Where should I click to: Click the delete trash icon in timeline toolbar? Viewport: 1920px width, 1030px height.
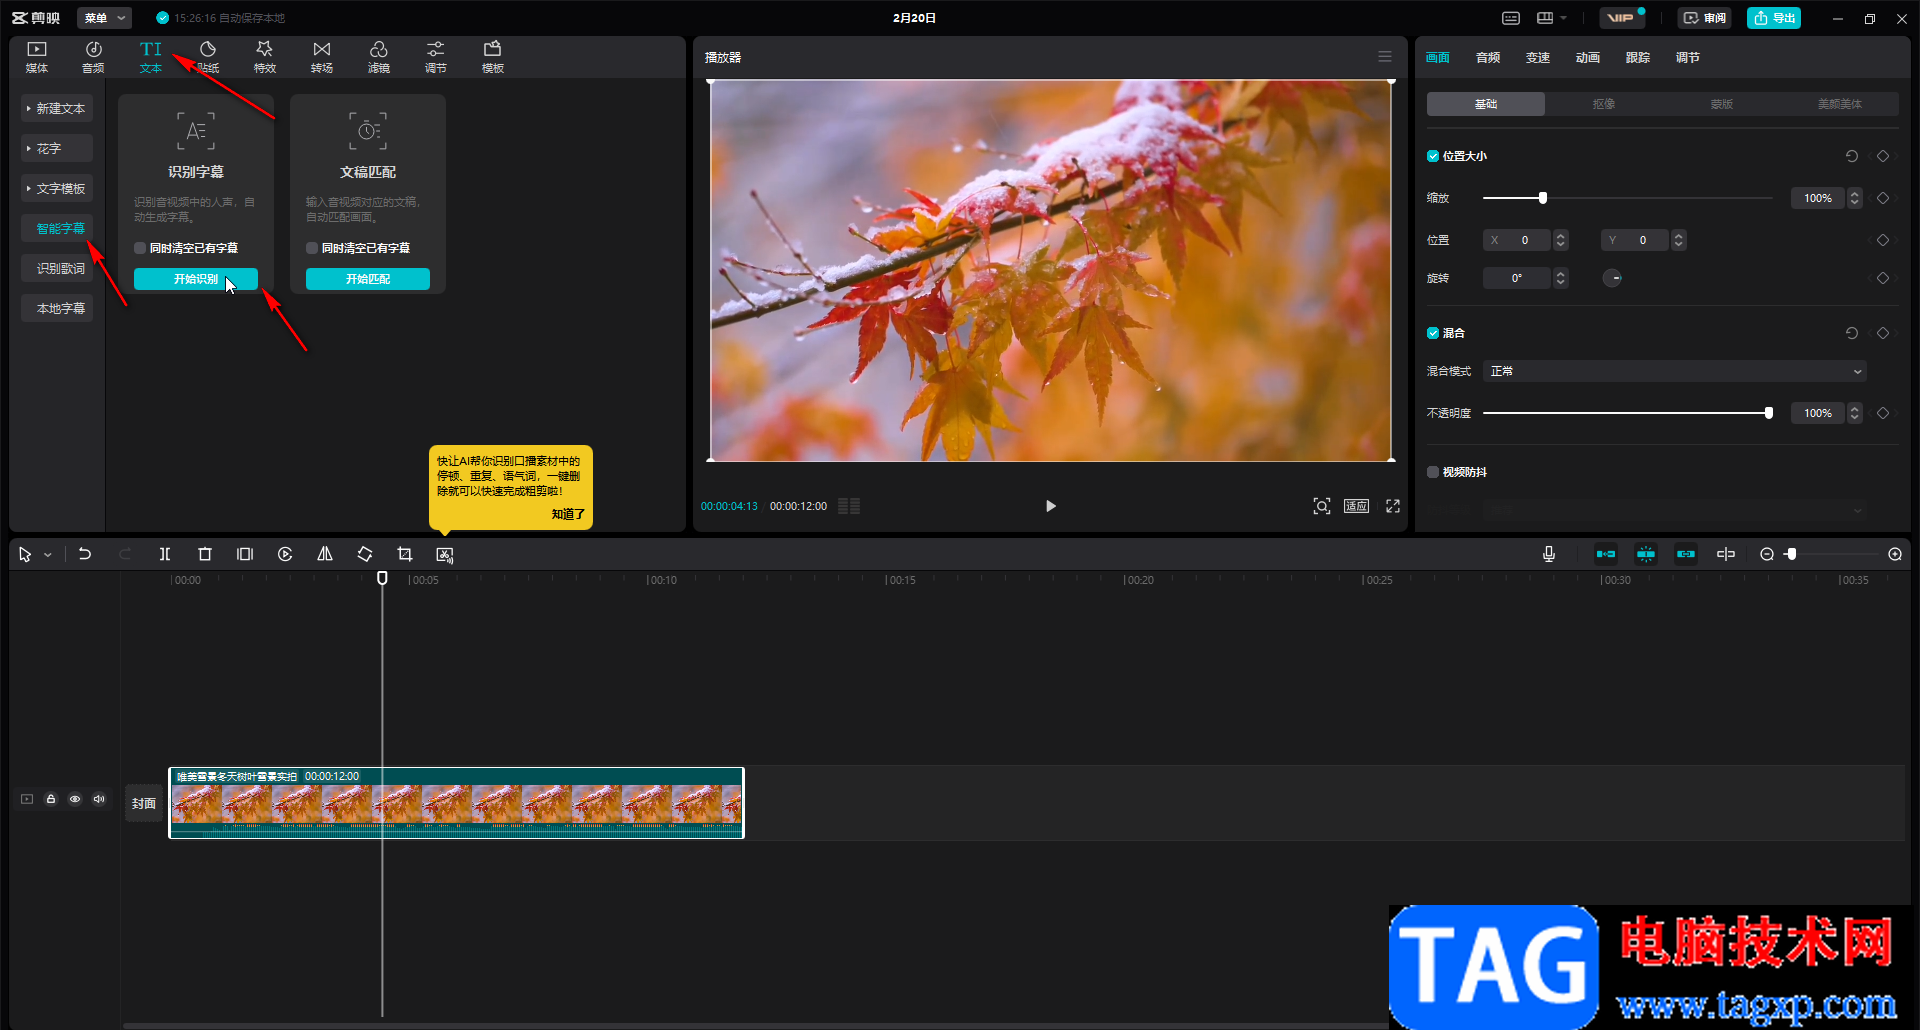(x=205, y=554)
